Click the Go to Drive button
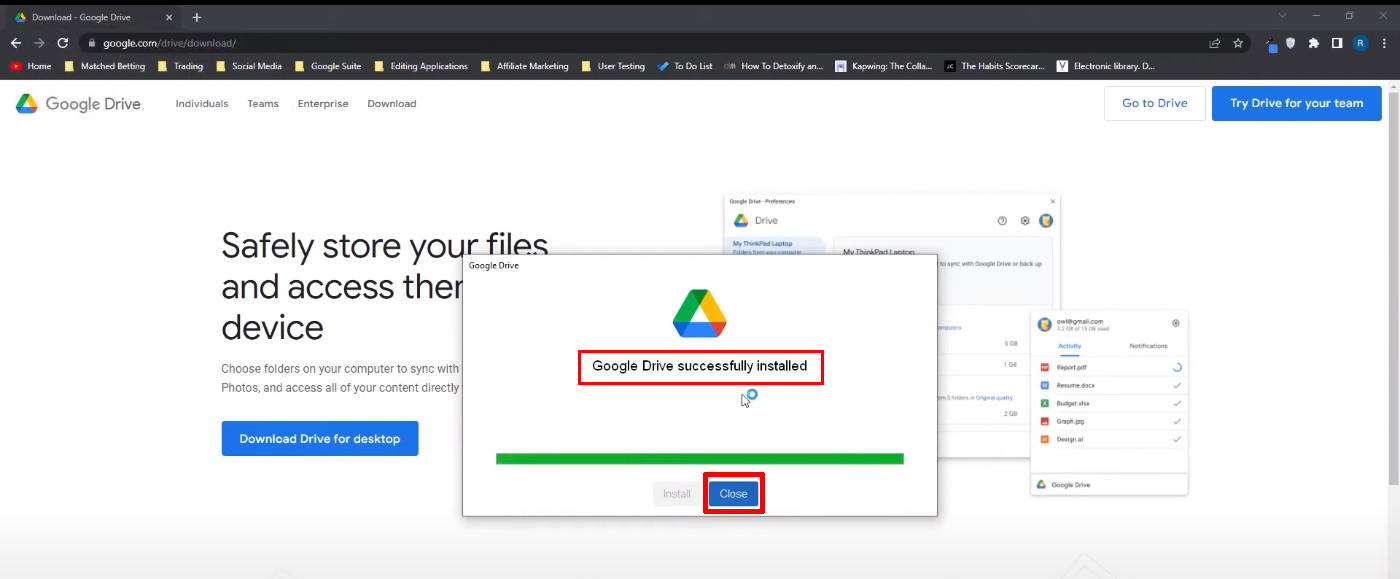The image size is (1400, 579). (x=1154, y=103)
